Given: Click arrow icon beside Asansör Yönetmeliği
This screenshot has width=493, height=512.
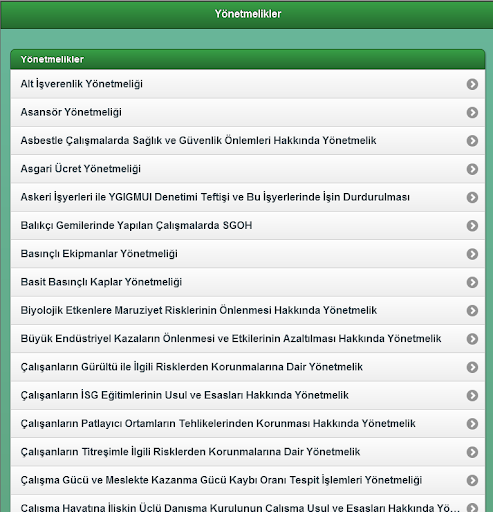Looking at the screenshot, I should coord(472,112).
